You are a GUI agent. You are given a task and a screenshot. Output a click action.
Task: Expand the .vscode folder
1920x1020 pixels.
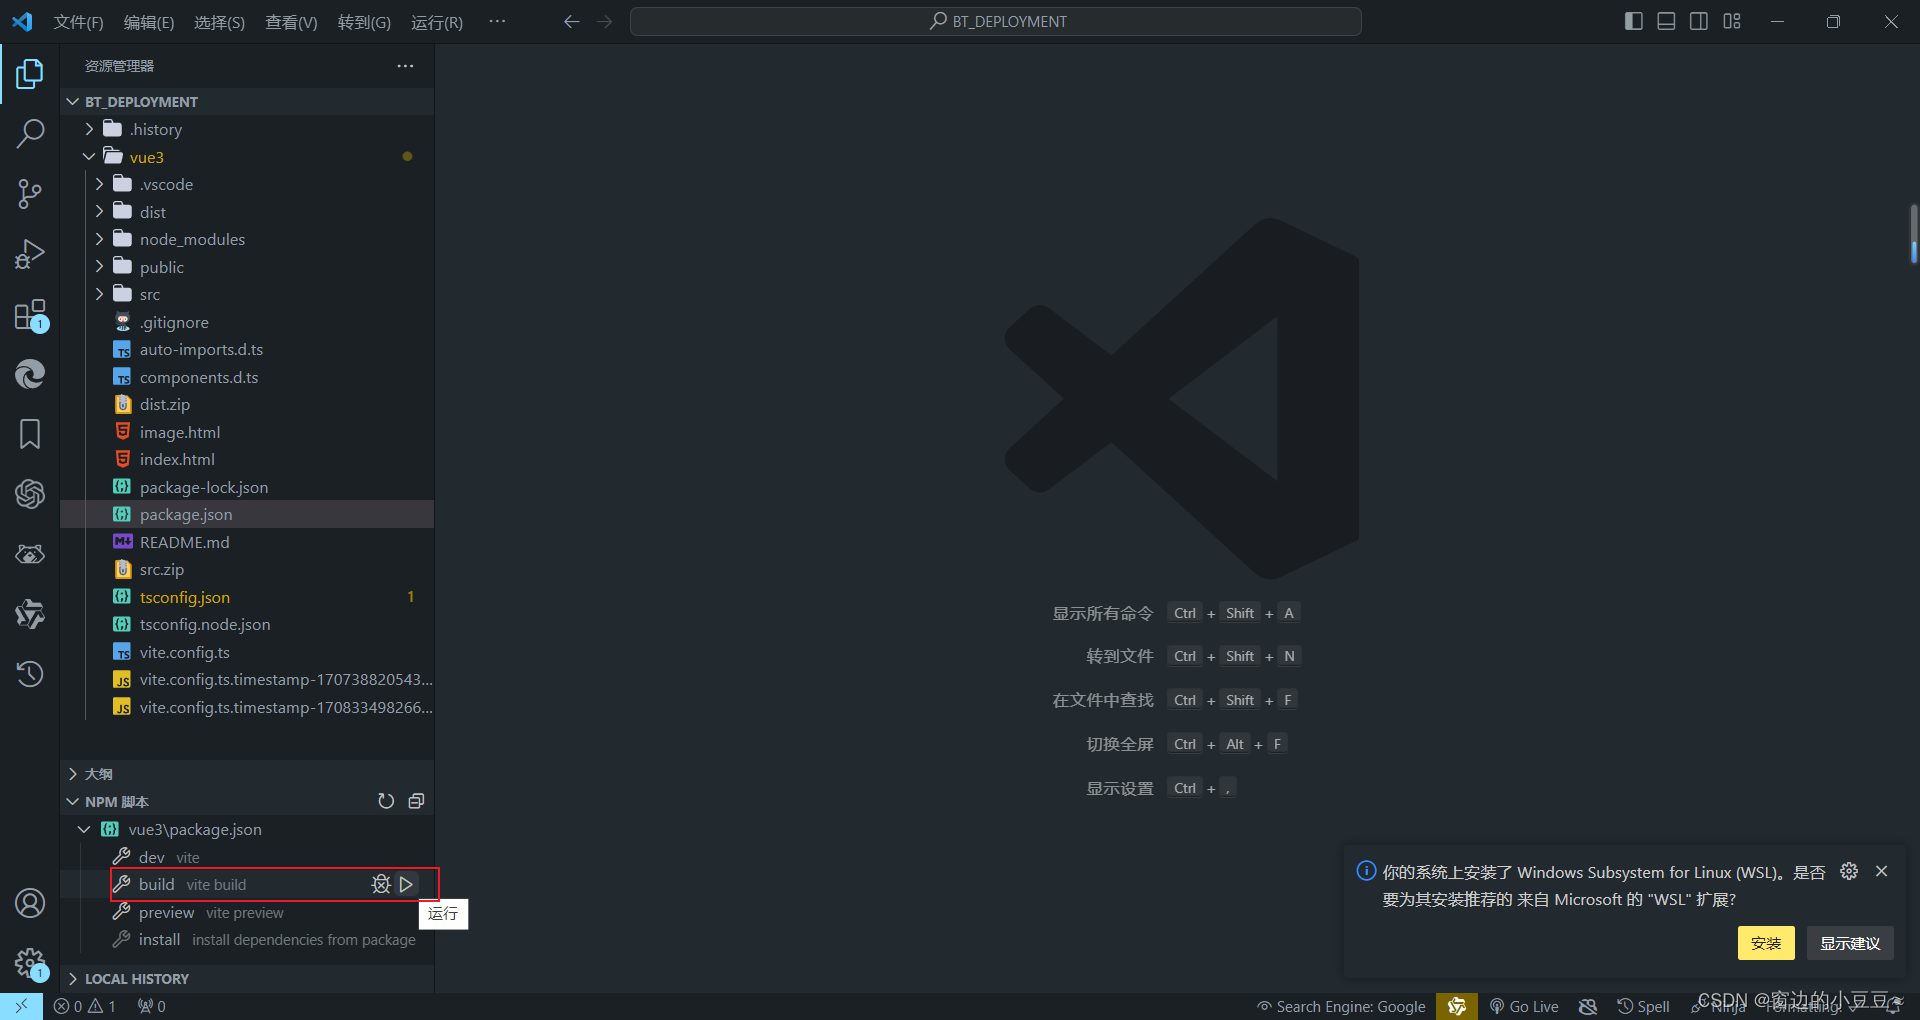pos(99,184)
